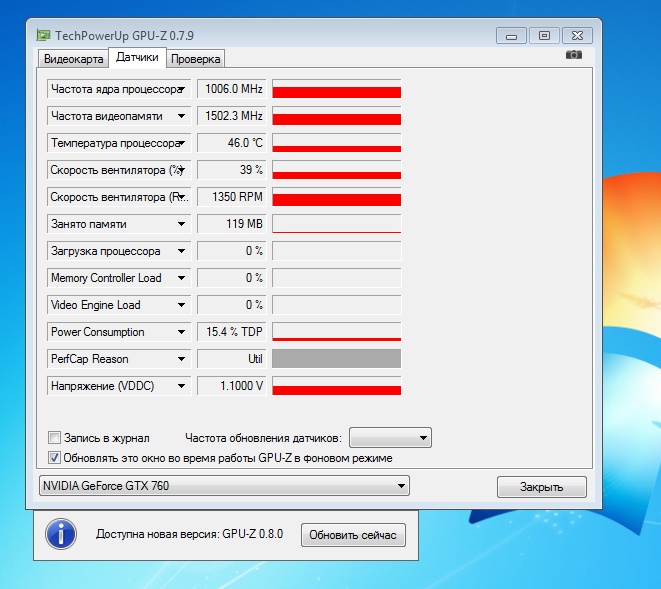Click the gray PerfCap Reason bar

pyautogui.click(x=336, y=359)
